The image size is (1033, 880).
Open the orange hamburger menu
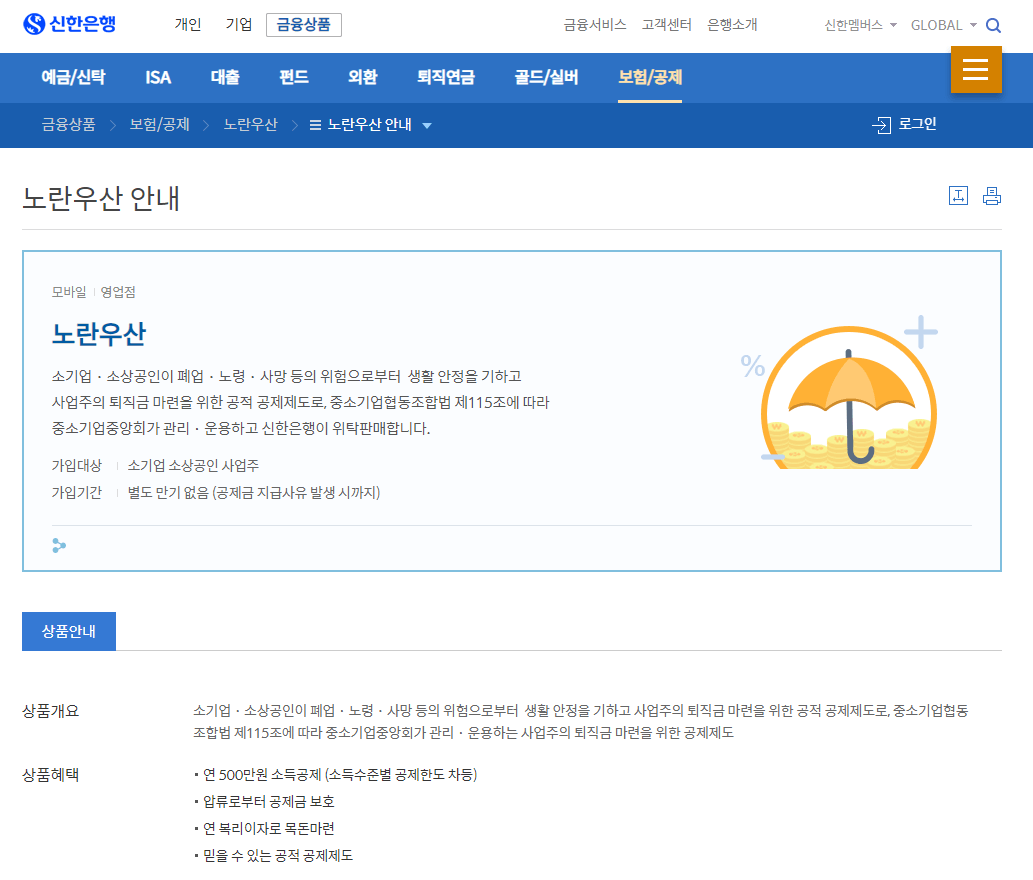tap(976, 71)
